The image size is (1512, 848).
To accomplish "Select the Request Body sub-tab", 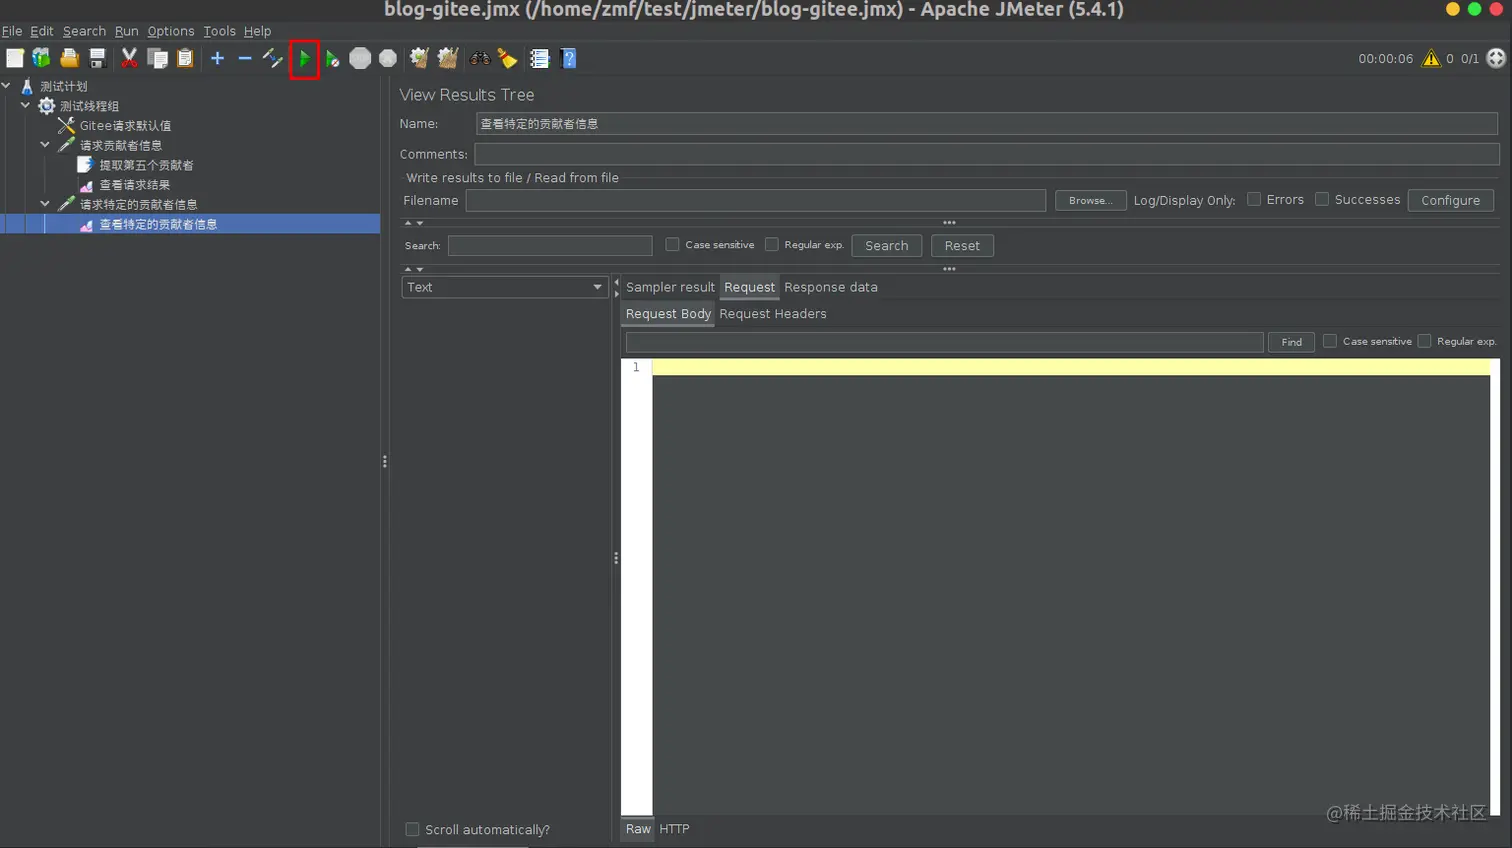I will (x=668, y=314).
